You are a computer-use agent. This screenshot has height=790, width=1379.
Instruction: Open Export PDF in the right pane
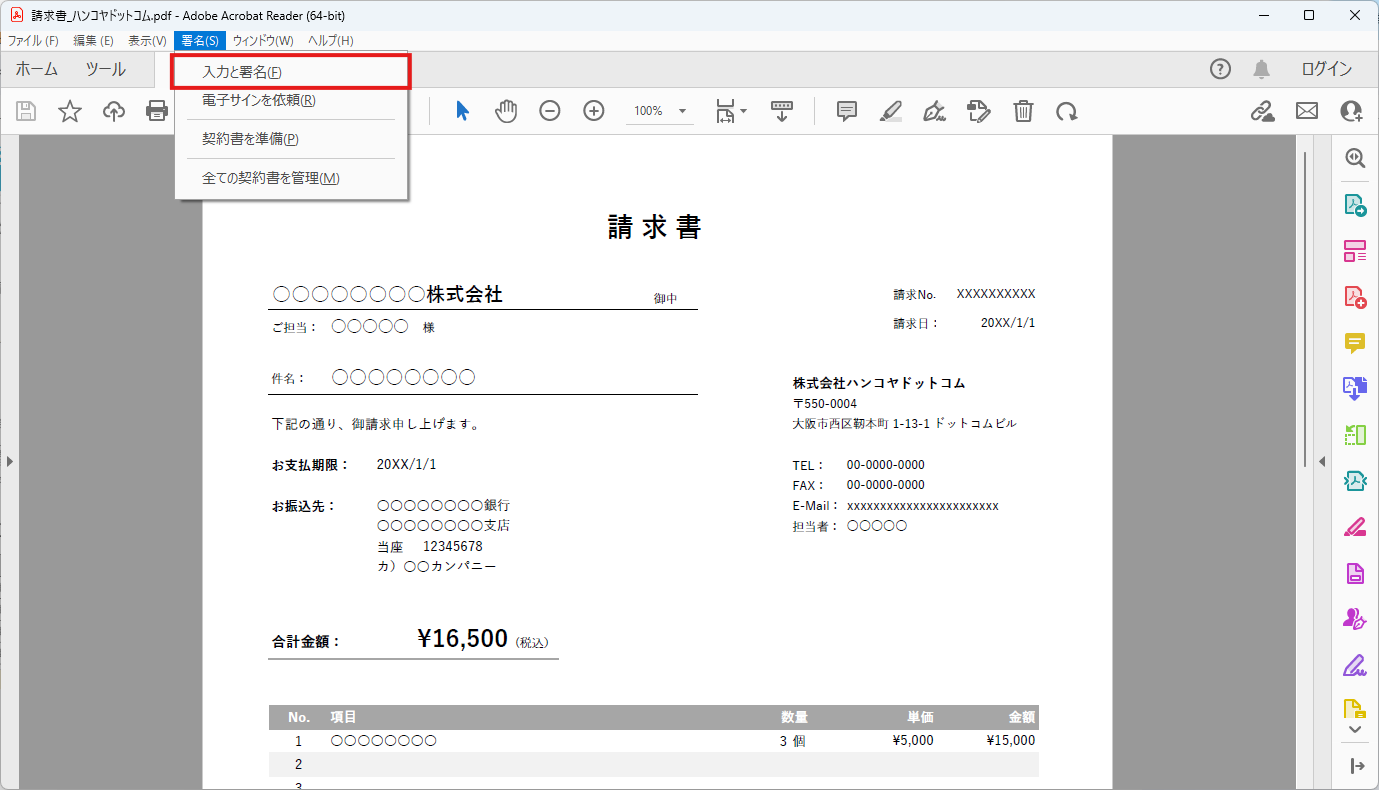click(x=1354, y=204)
